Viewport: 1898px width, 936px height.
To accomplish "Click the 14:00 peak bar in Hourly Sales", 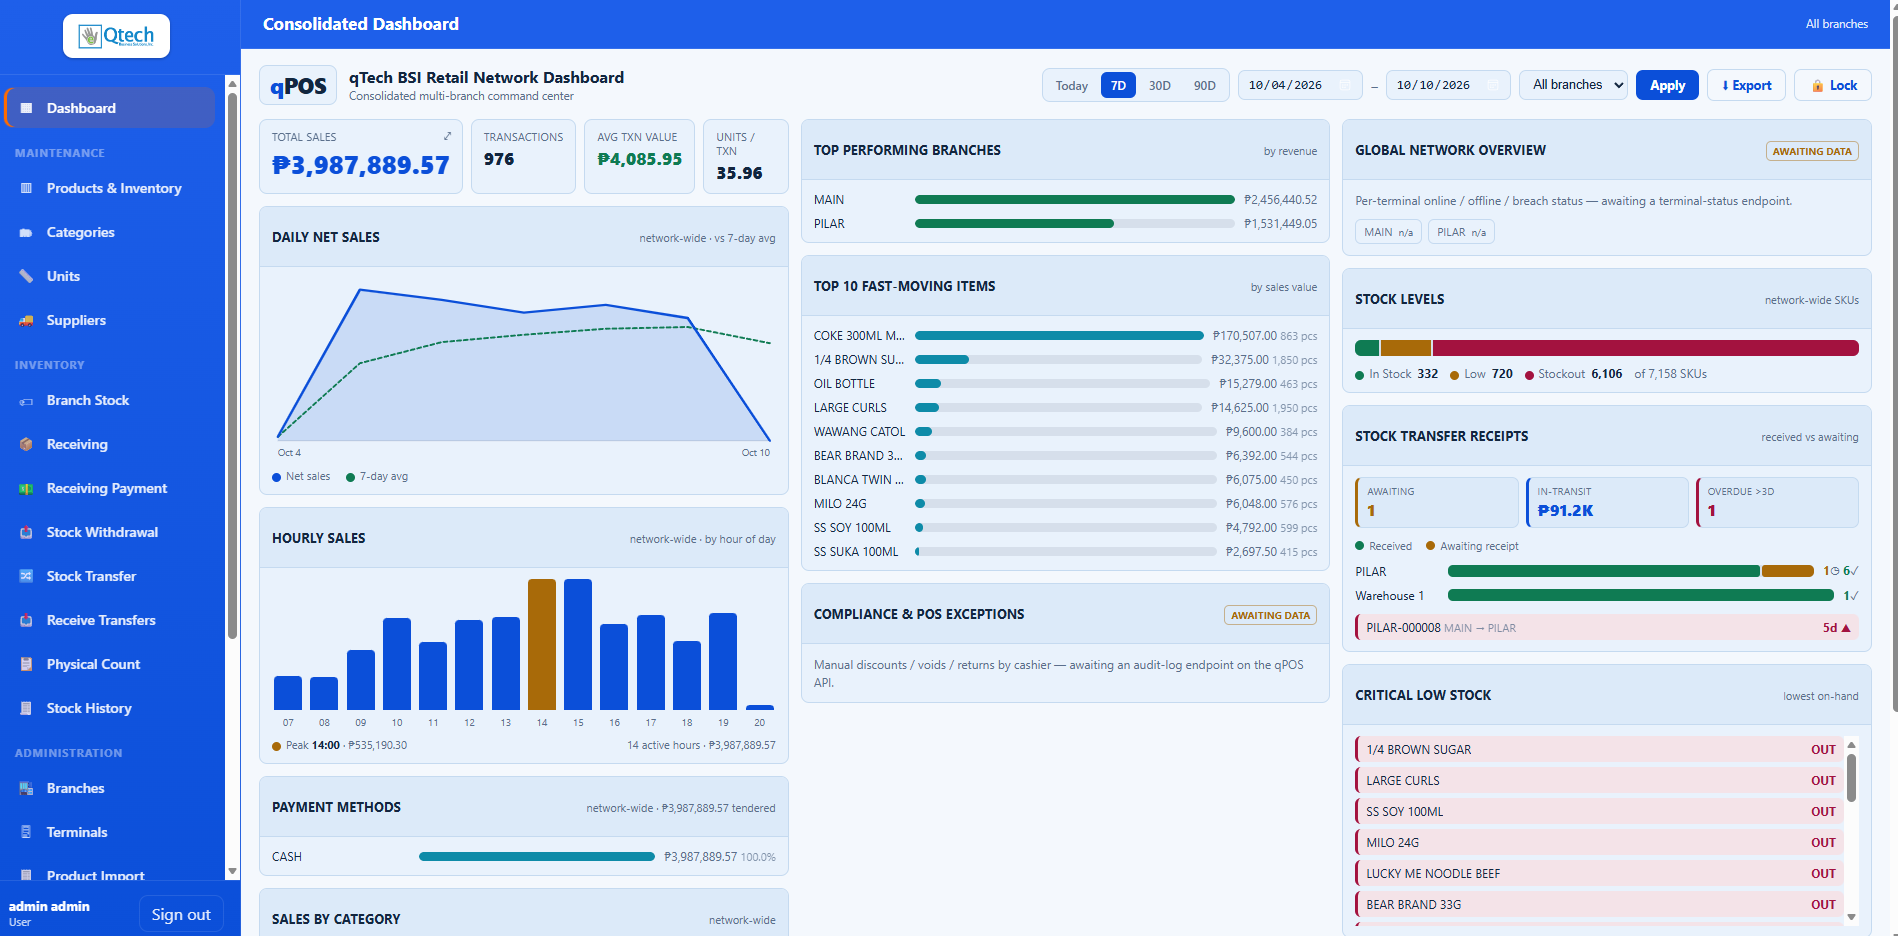I will (542, 644).
